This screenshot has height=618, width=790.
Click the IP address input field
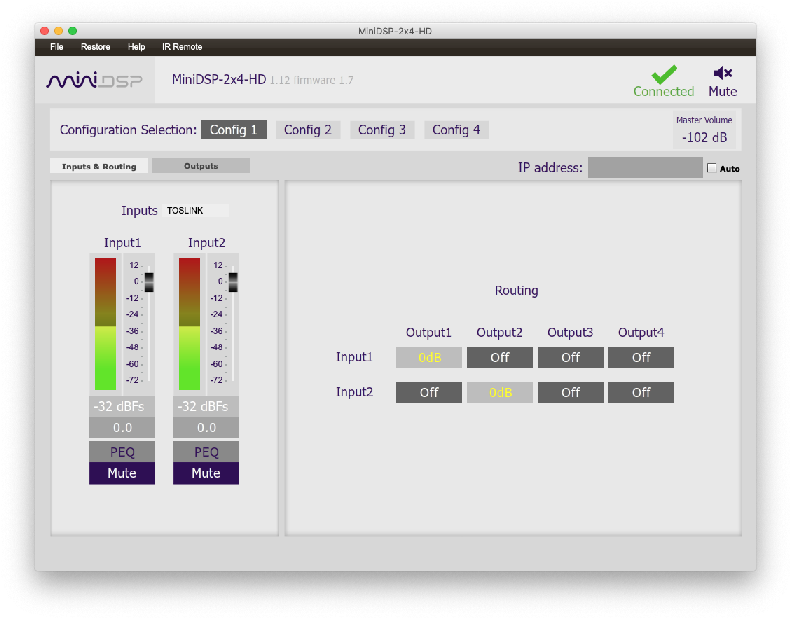tap(645, 168)
